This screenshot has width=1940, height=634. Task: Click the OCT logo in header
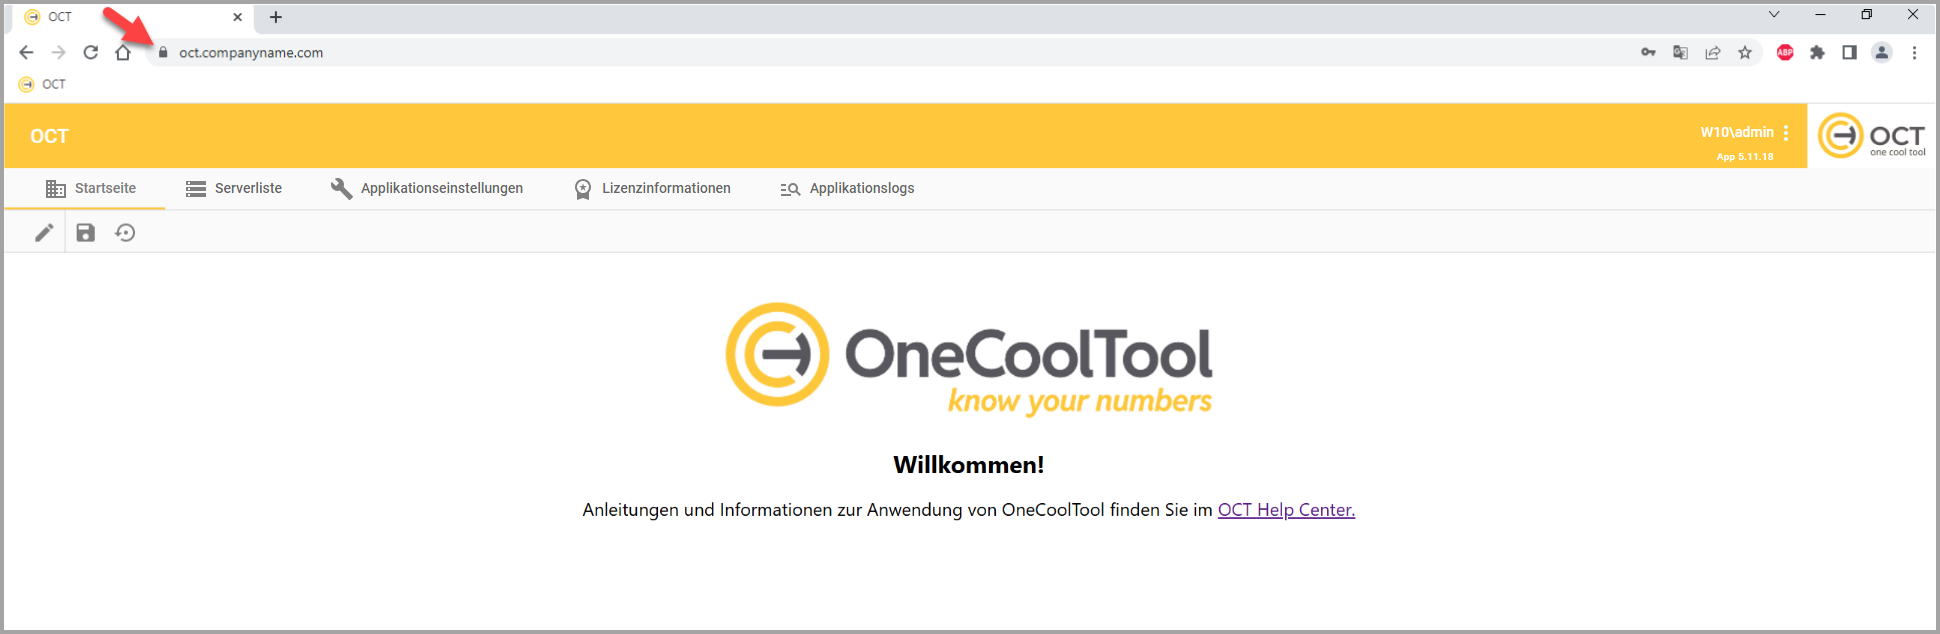point(1871,136)
